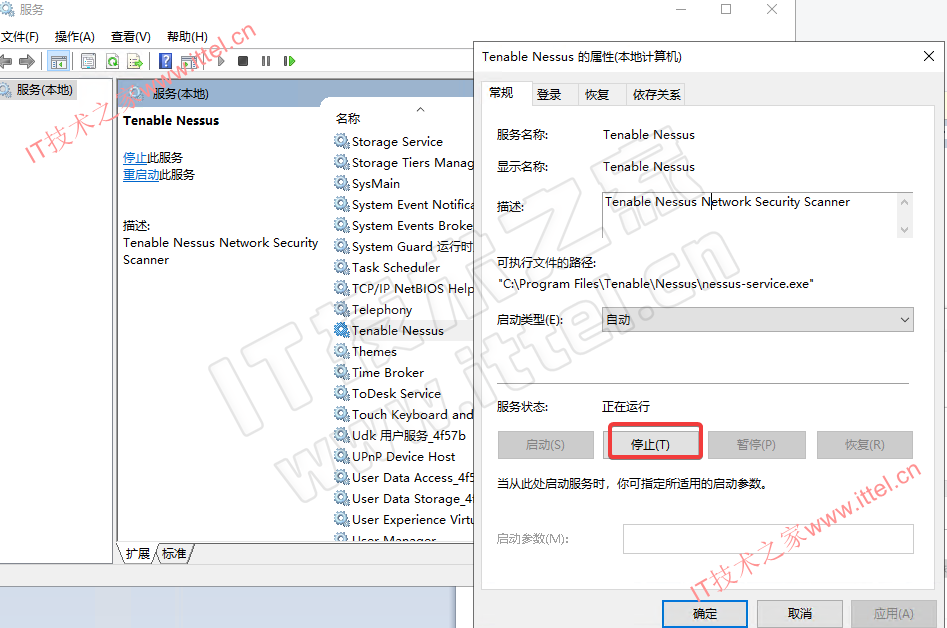
Task: Select the Touch Keyboard and… service row
Action: (x=404, y=414)
